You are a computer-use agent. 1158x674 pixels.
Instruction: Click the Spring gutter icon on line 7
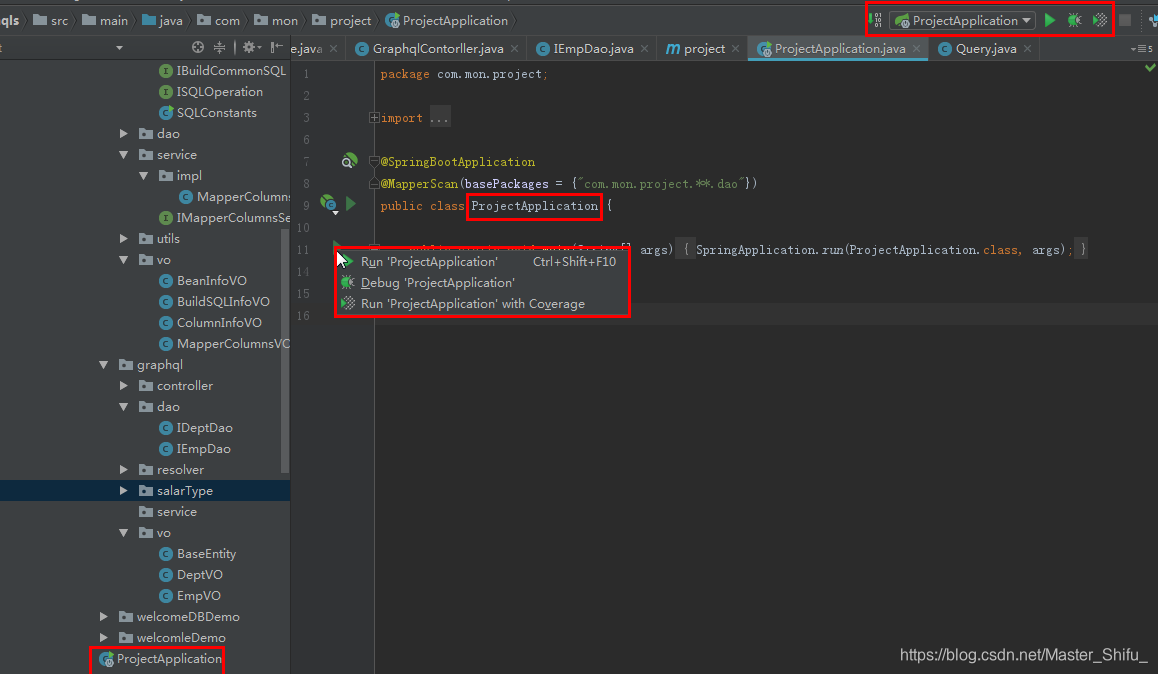pyautogui.click(x=349, y=161)
